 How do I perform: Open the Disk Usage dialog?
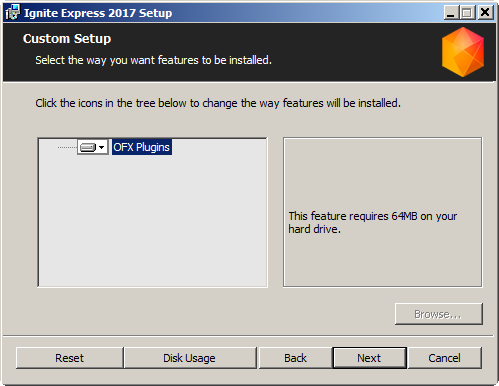tap(189, 358)
